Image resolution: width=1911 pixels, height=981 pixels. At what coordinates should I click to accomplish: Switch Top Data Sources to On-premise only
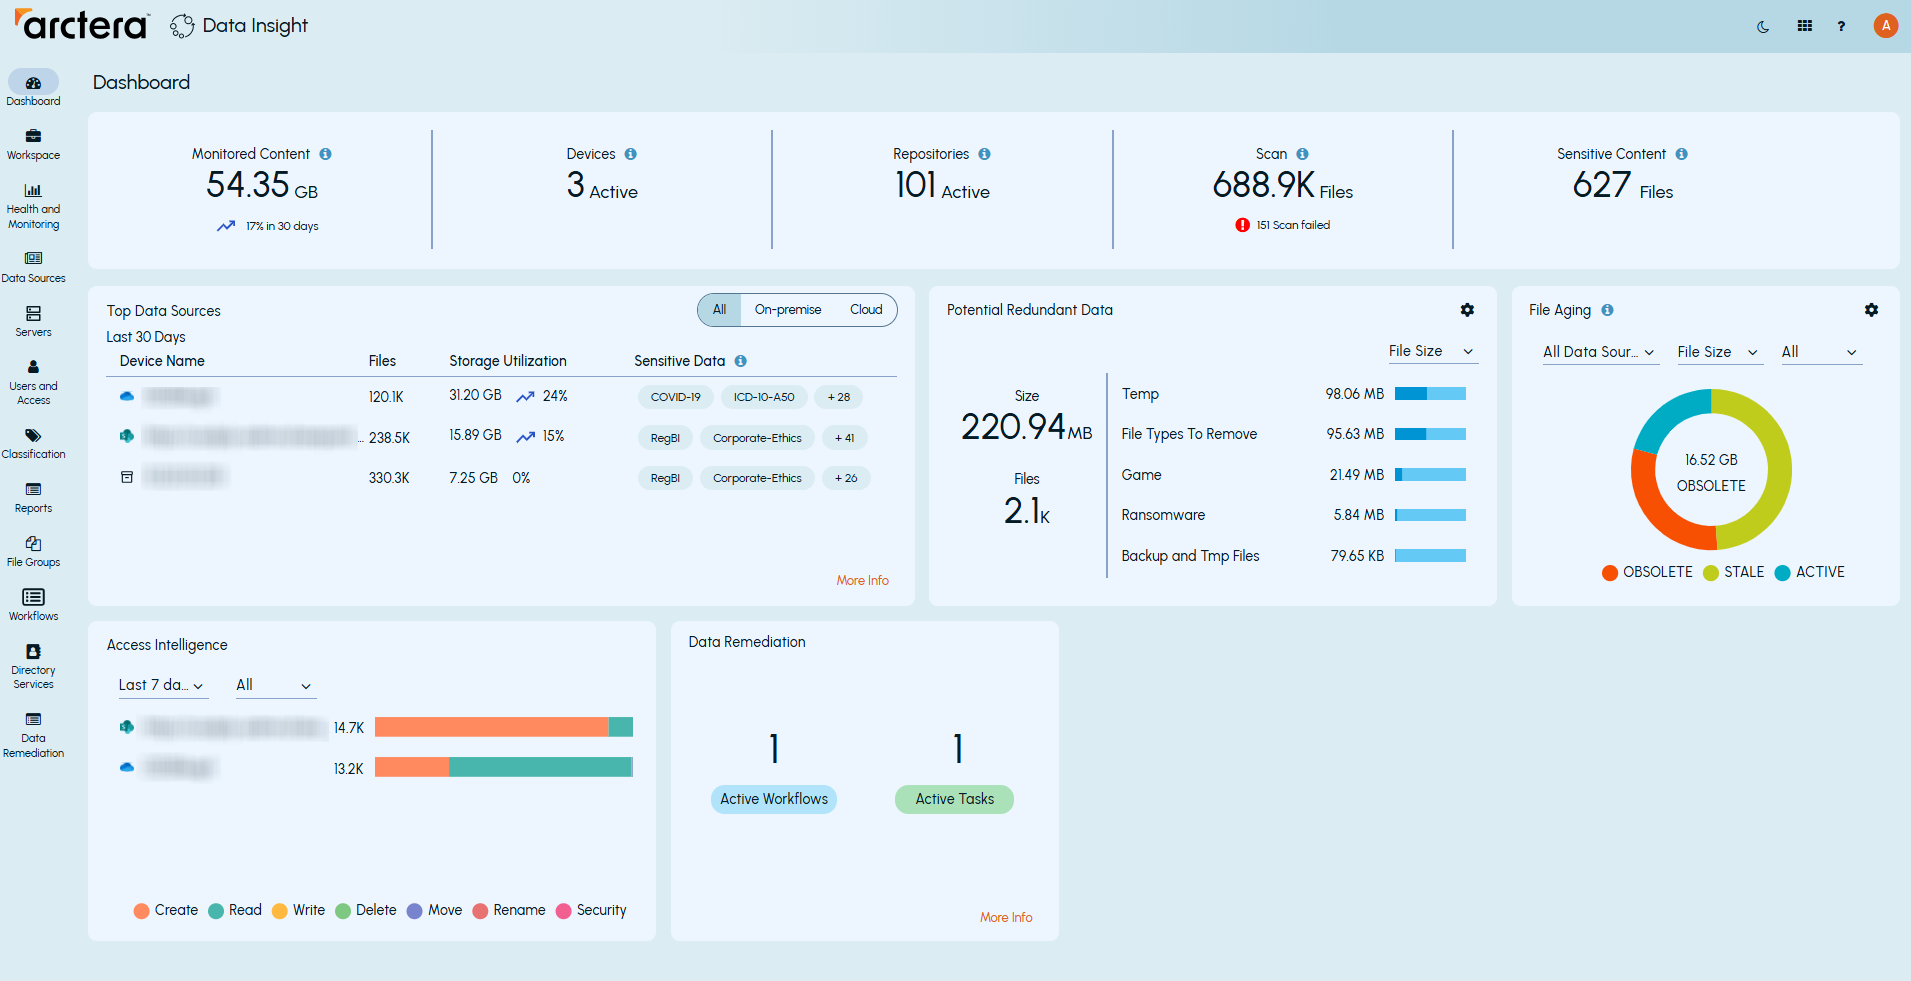click(788, 310)
